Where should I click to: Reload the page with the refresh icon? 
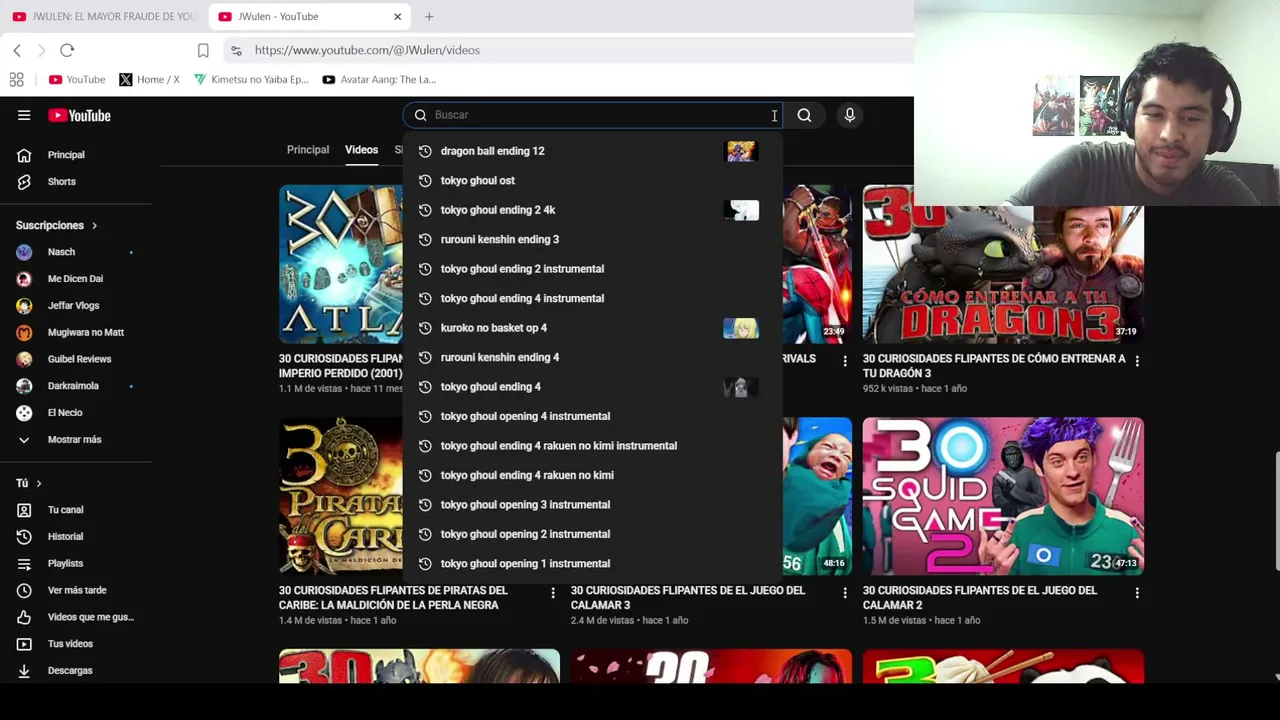point(67,50)
